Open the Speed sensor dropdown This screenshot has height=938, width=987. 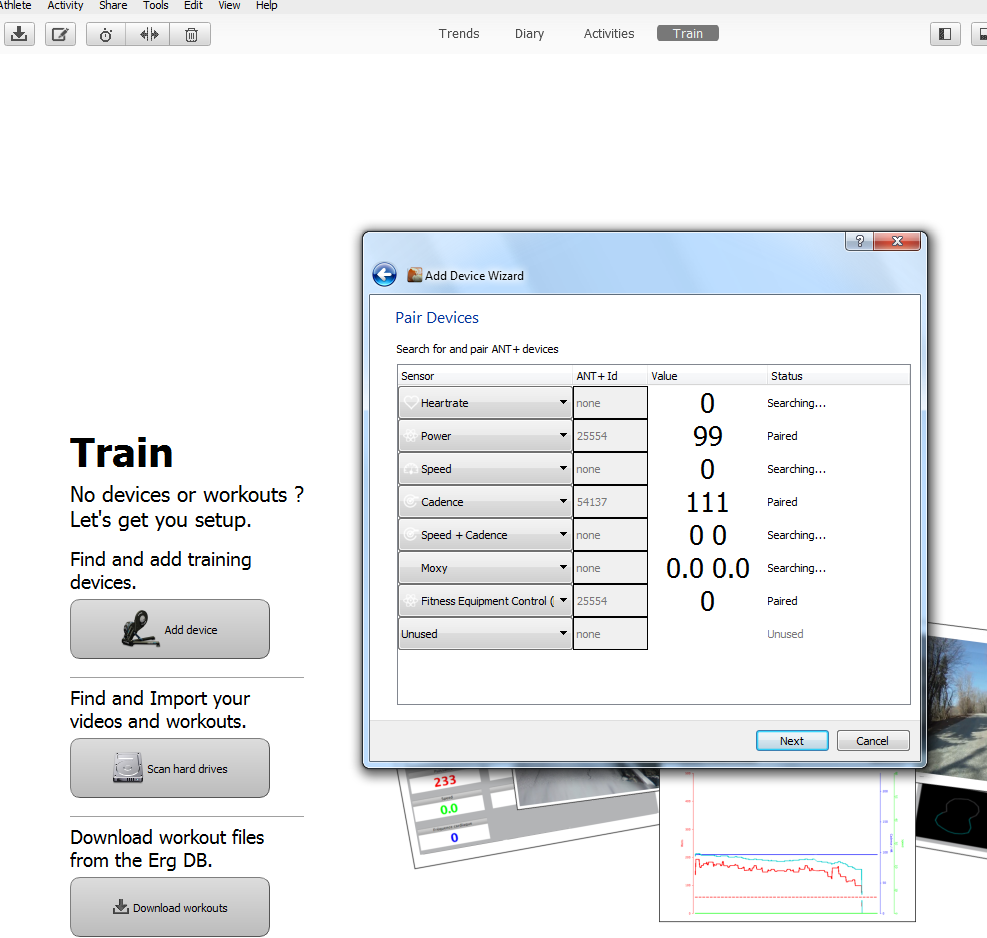pos(485,469)
